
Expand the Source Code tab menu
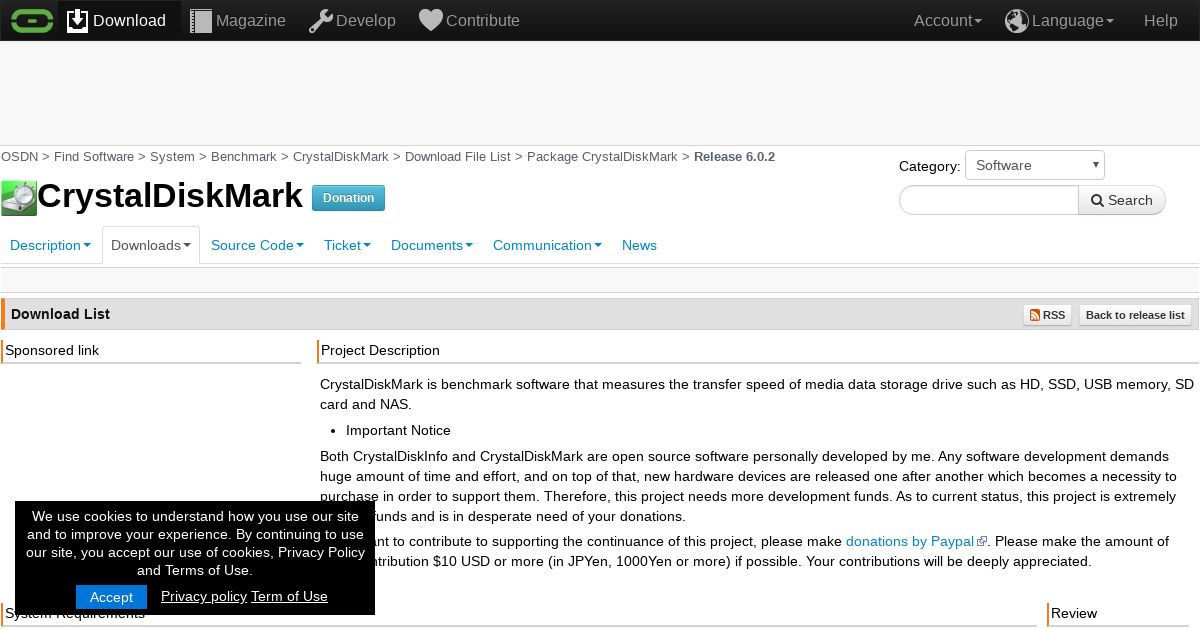(257, 245)
